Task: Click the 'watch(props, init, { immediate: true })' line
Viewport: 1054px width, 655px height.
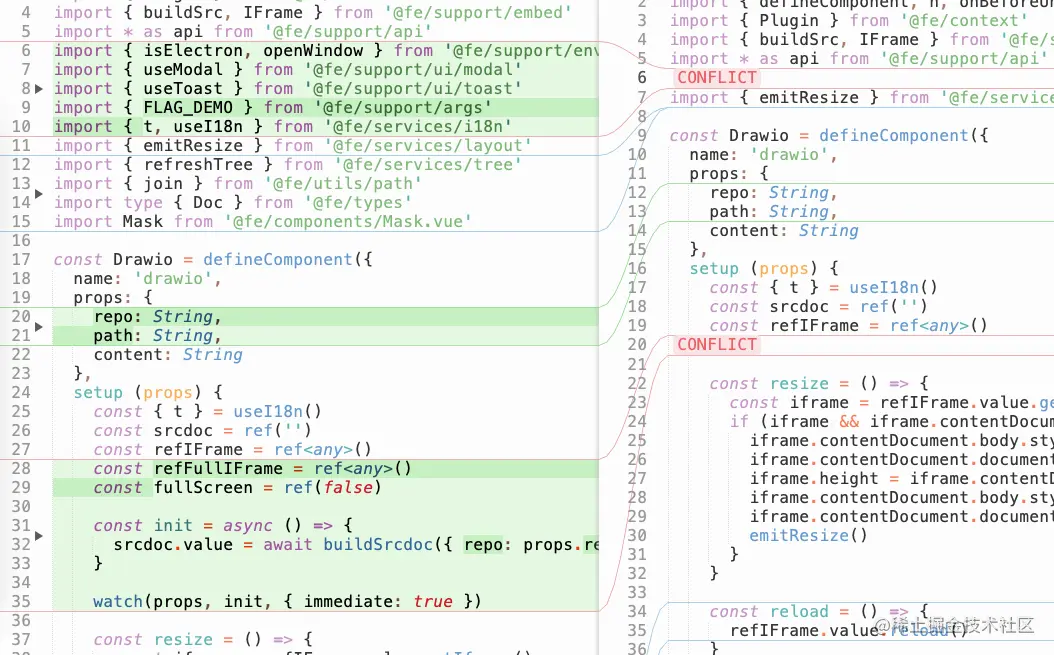Action: 288,602
